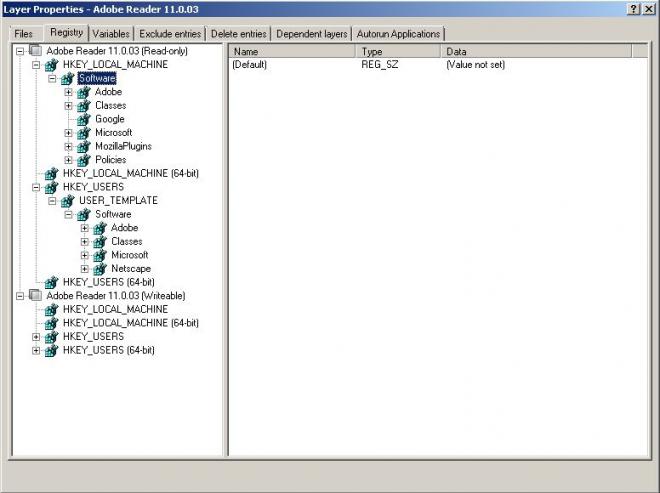
Task: Click the key icon next to MozillaPlugins
Action: tap(83, 147)
